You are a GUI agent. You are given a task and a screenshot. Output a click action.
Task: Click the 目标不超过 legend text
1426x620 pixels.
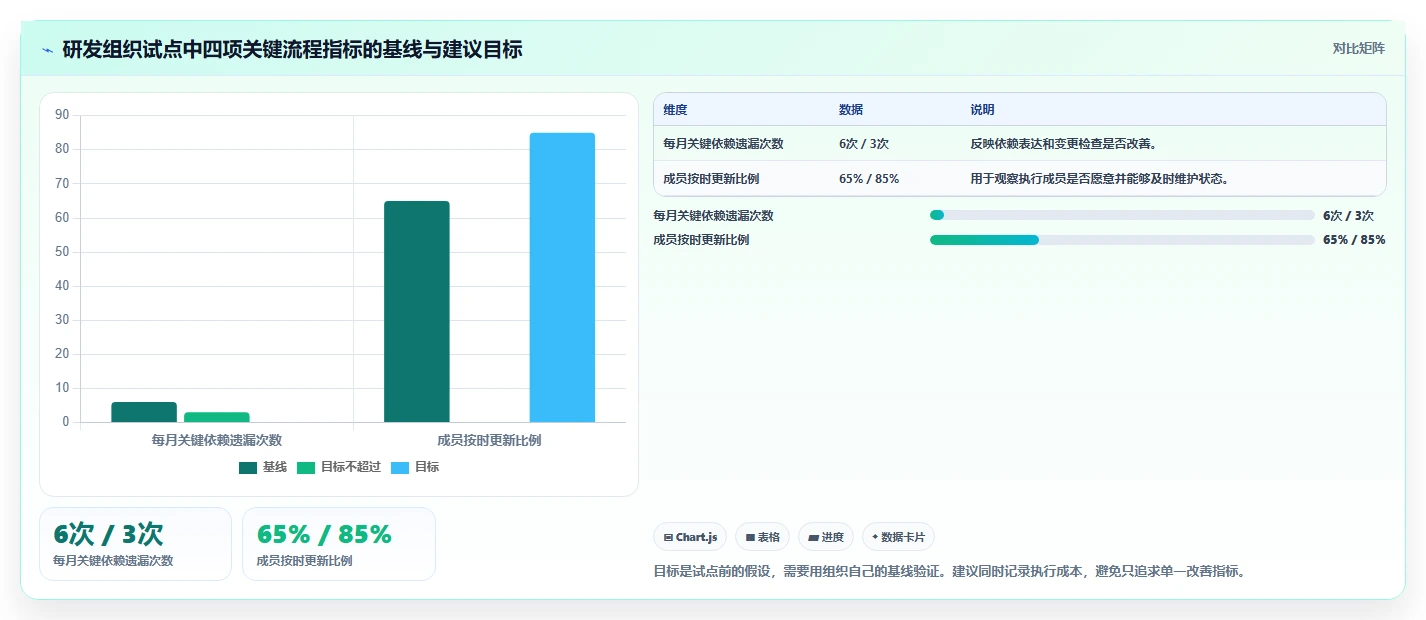tap(351, 467)
